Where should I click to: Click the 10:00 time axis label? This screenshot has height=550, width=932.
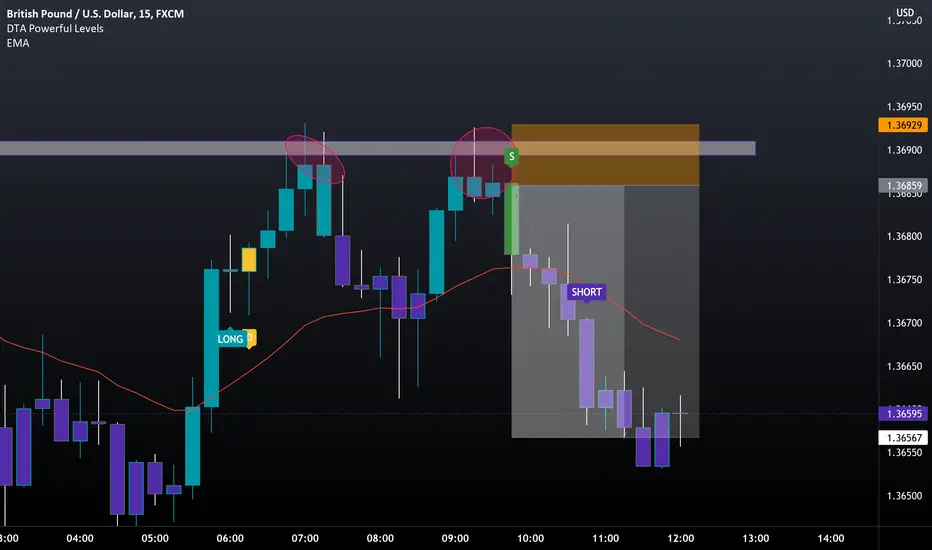pos(530,538)
